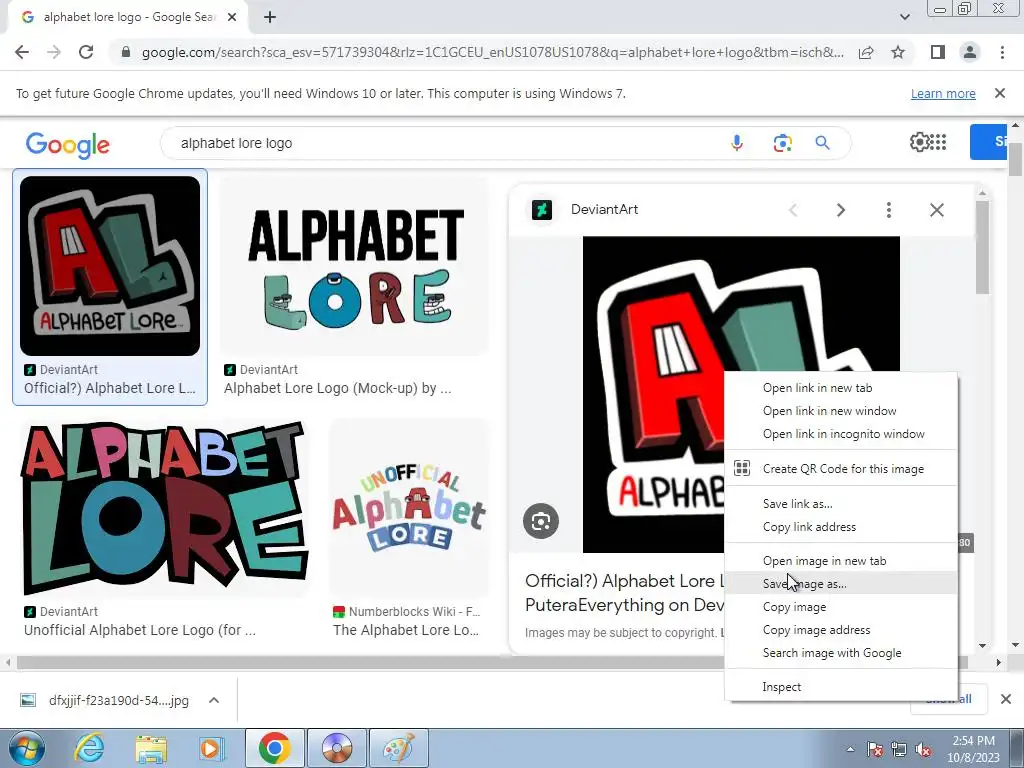
Task: Show next image in preview panel
Action: tap(840, 210)
